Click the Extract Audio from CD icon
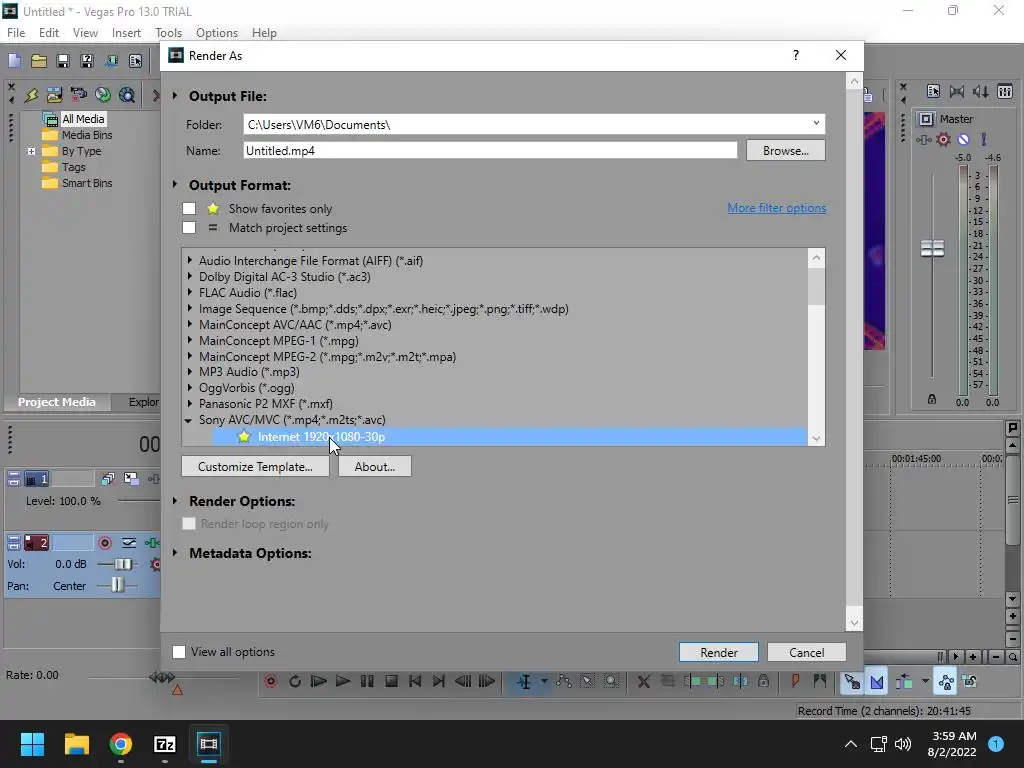Screen dimensions: 1024x768 click(103, 95)
